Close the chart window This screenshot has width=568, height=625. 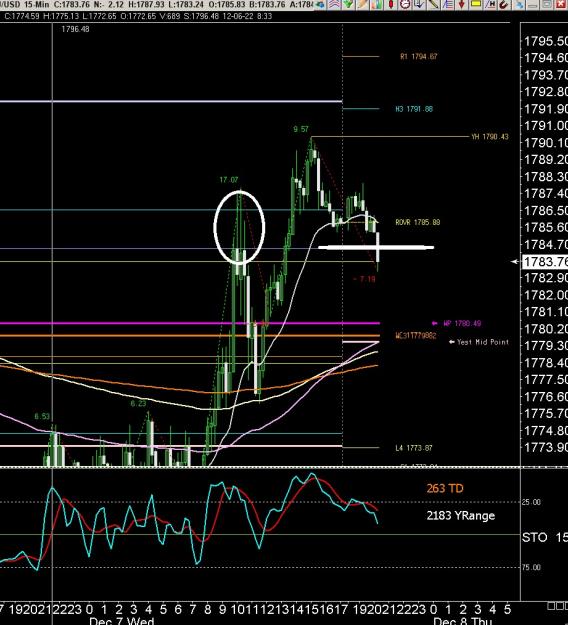tap(561, 4)
